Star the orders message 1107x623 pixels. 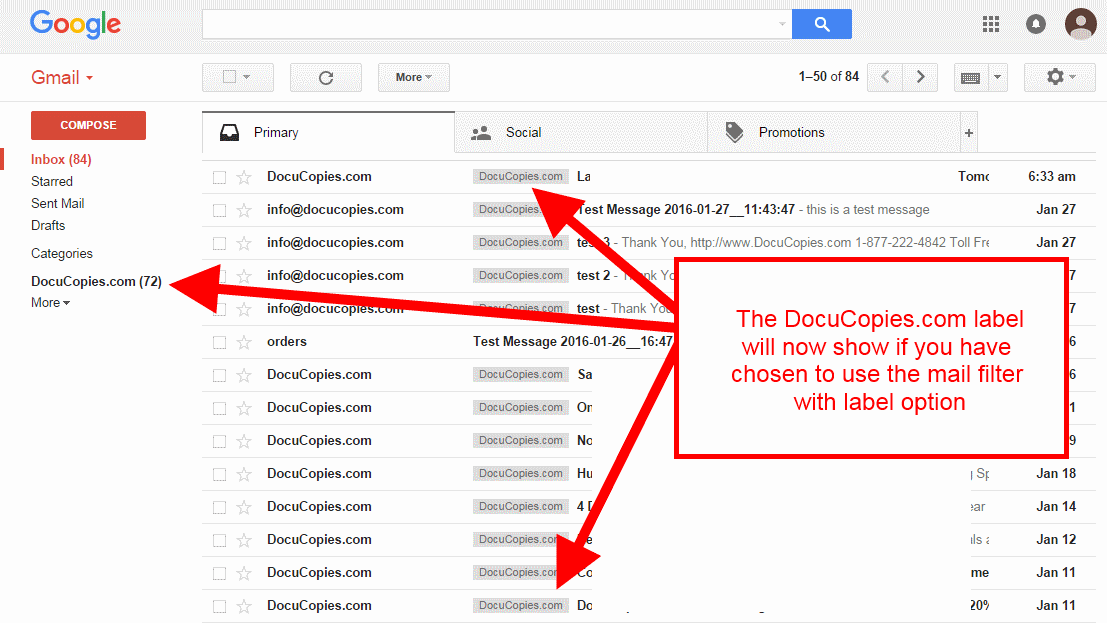pyautogui.click(x=244, y=342)
